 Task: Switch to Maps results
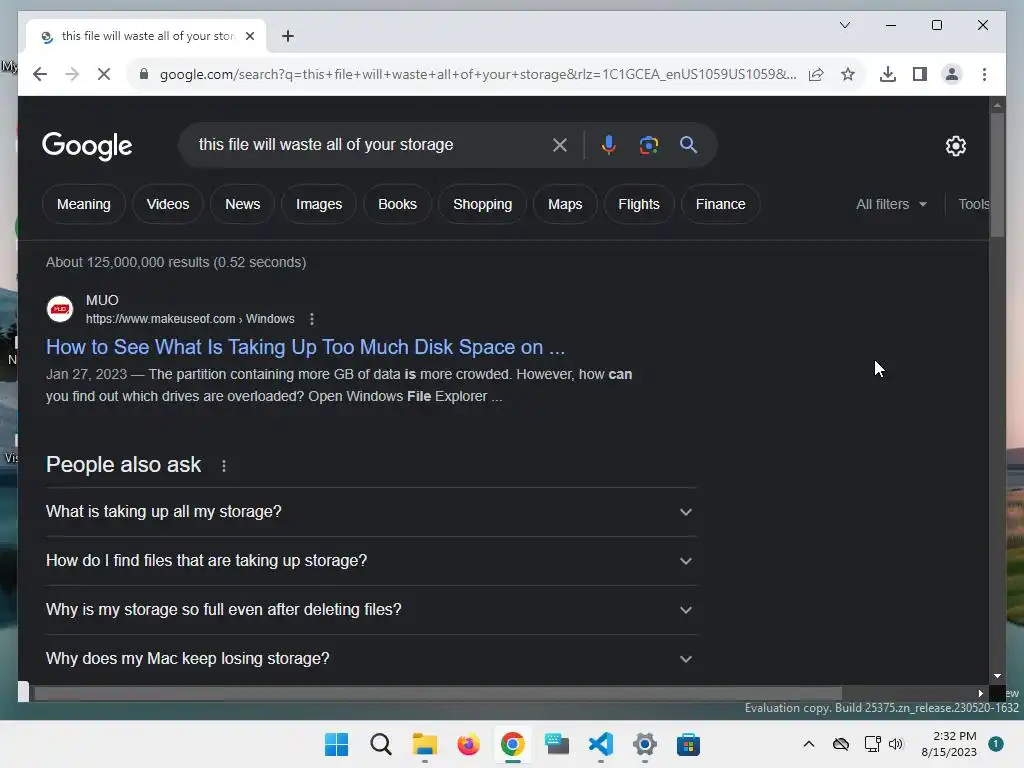pyautogui.click(x=565, y=204)
